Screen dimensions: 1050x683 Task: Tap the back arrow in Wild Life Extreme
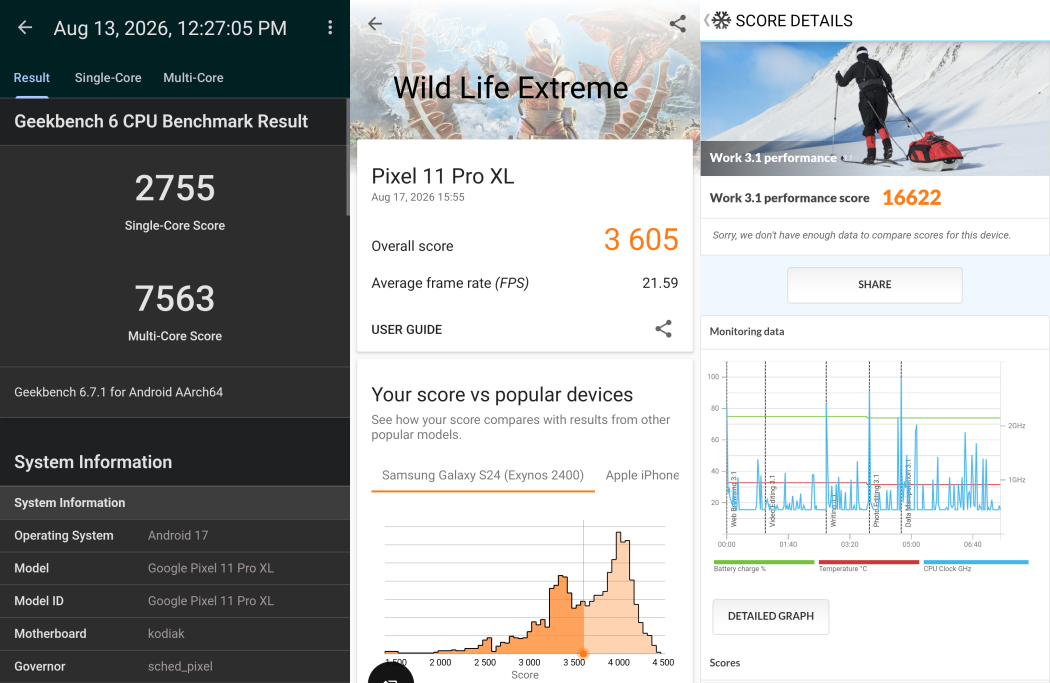pos(375,24)
